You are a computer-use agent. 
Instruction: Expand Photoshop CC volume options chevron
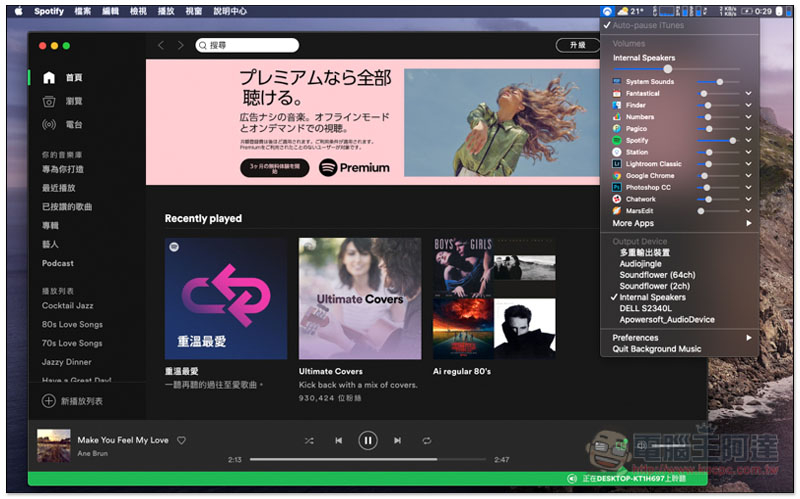748,187
